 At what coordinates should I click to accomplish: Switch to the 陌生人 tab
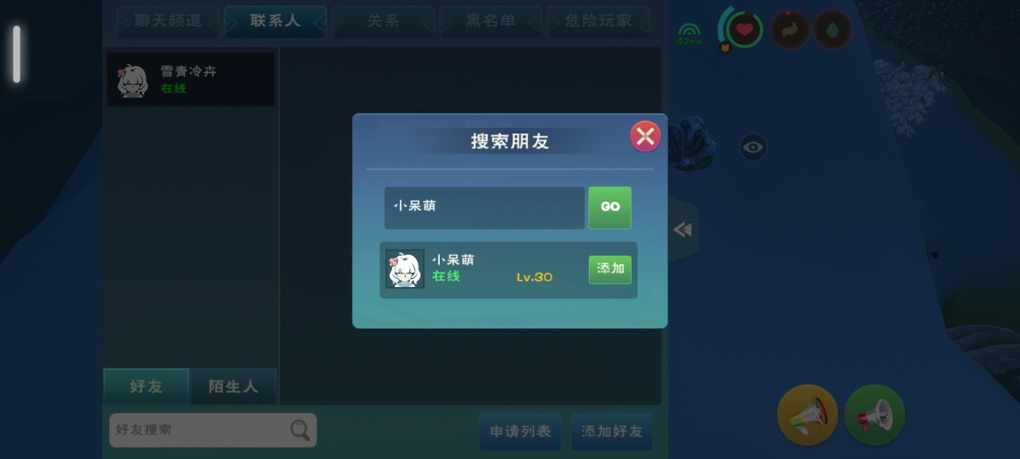coord(233,387)
